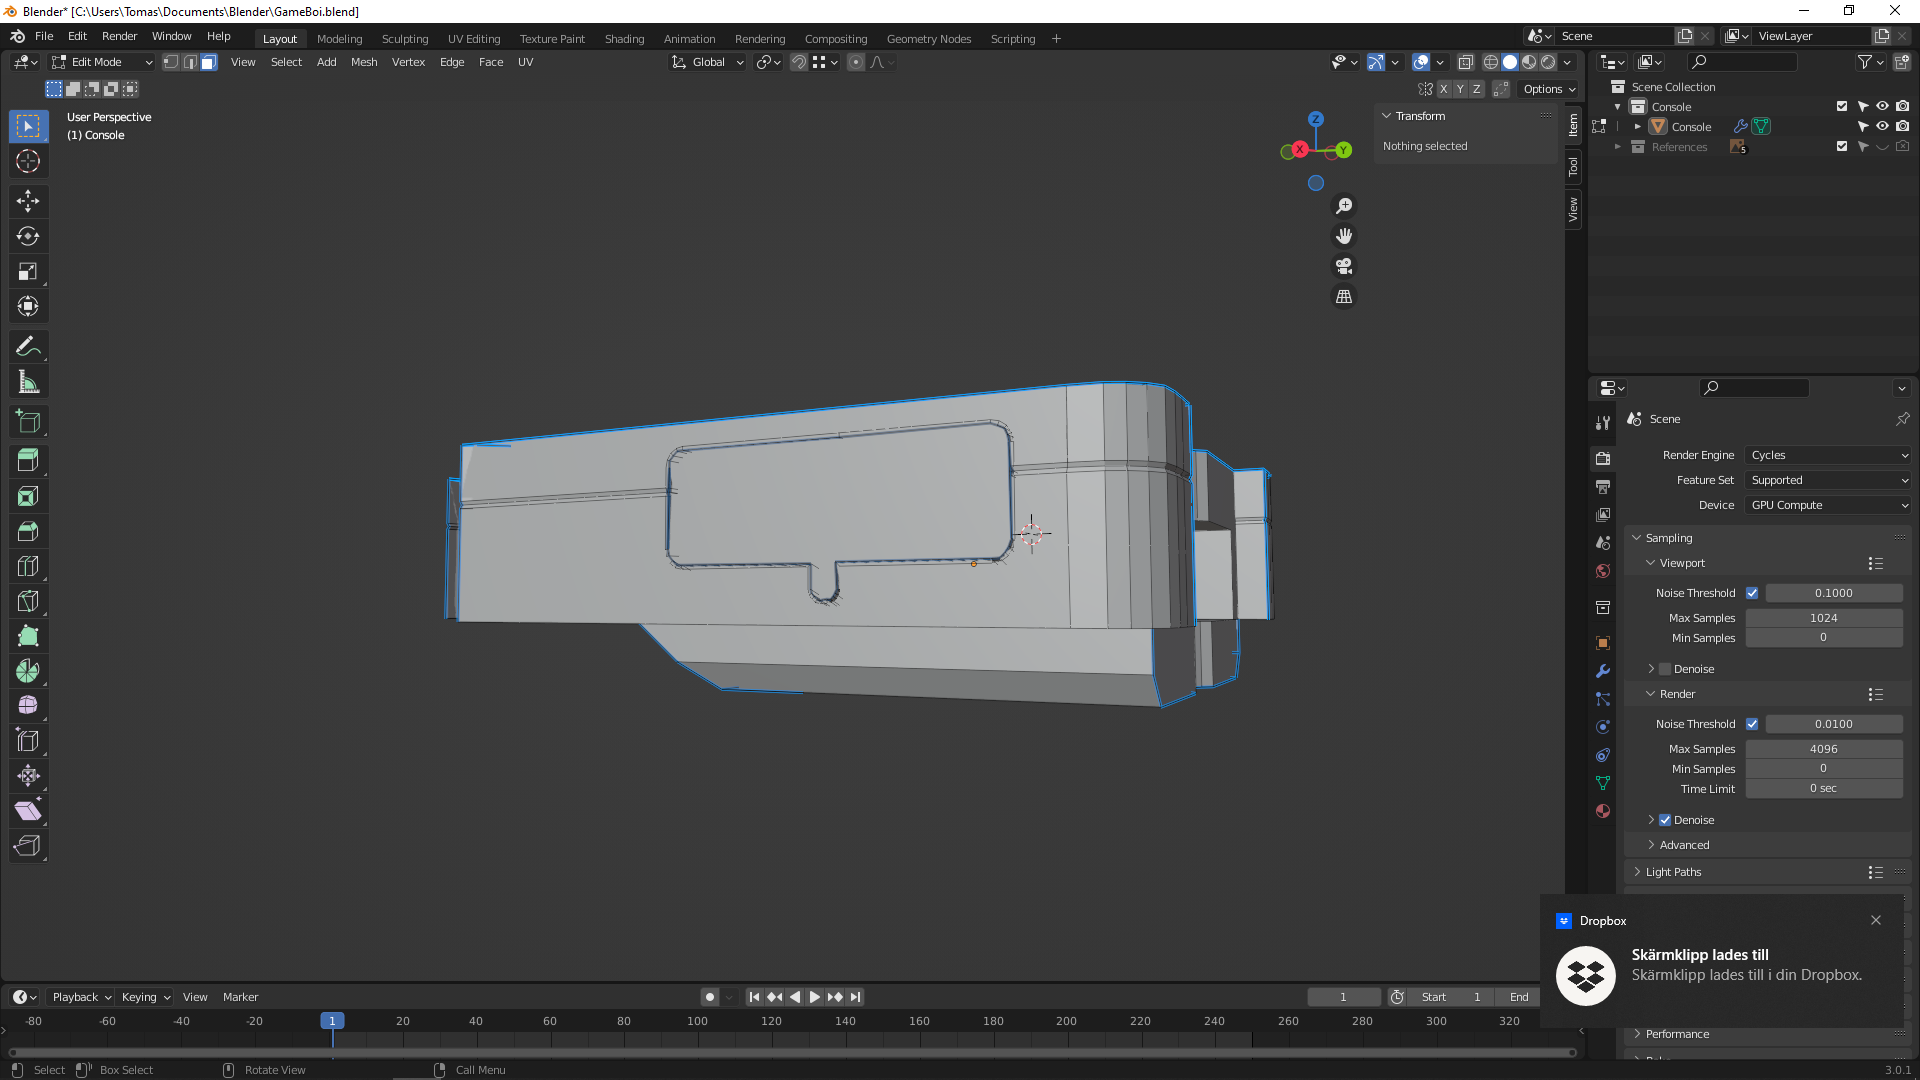1920x1080 pixels.
Task: Choose the Loop Cut tool
Action: click(28, 566)
